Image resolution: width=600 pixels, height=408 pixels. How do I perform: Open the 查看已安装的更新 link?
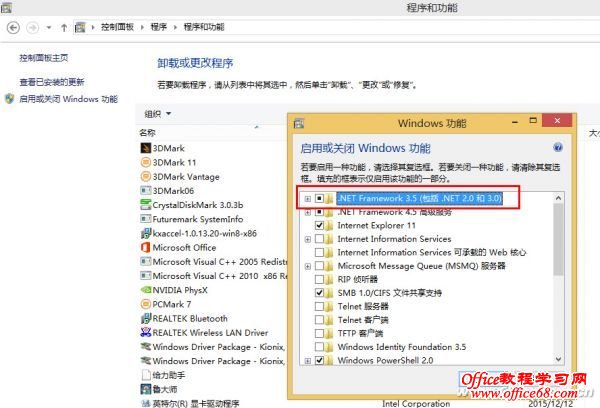pyautogui.click(x=52, y=82)
